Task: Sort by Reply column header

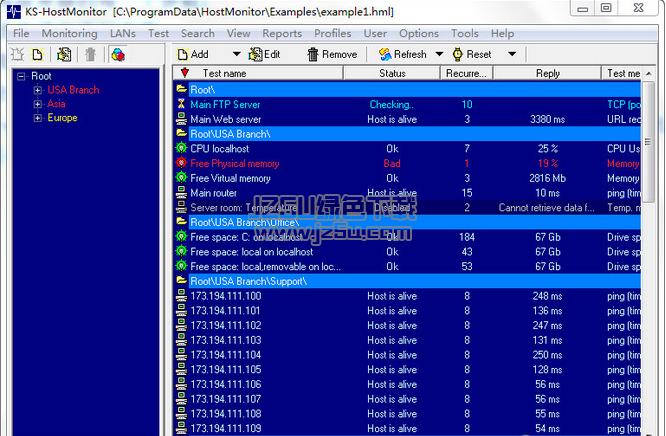Action: tap(547, 74)
